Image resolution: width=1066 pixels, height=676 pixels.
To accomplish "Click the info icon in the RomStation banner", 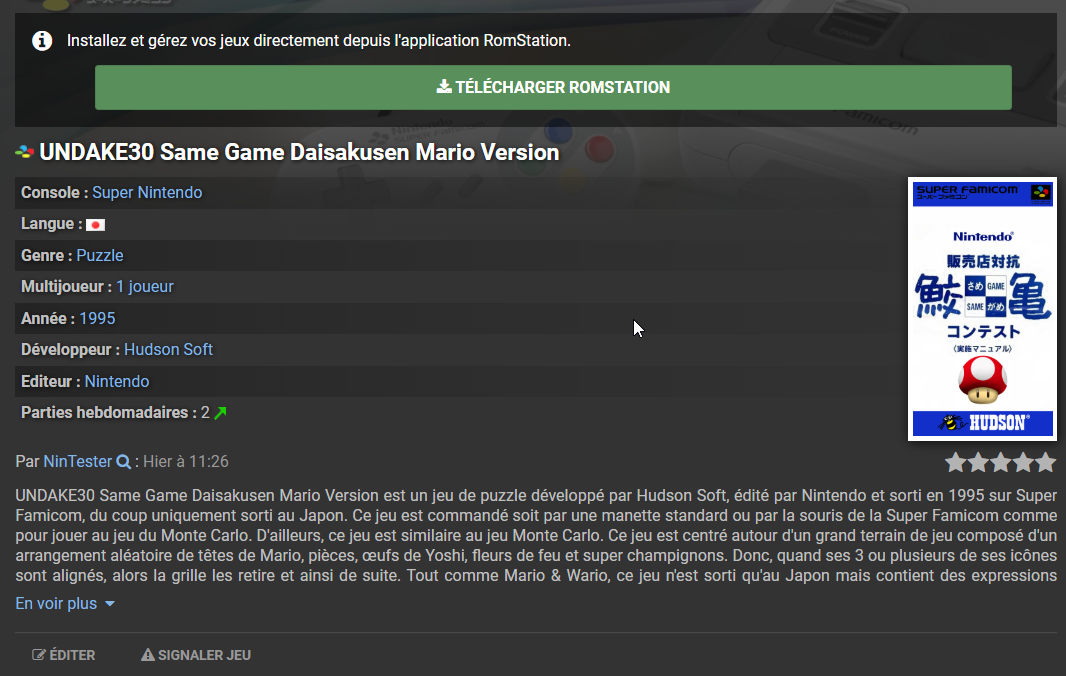I will (x=42, y=41).
